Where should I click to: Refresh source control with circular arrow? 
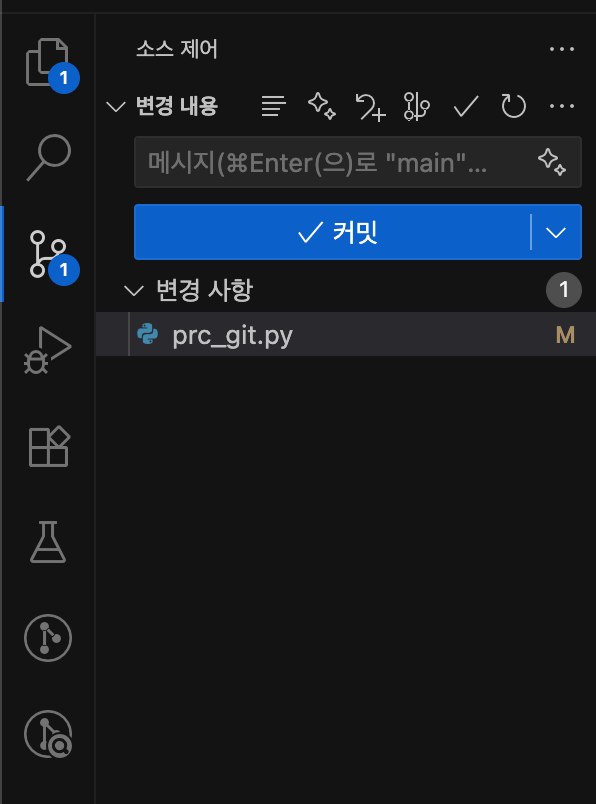(x=513, y=106)
